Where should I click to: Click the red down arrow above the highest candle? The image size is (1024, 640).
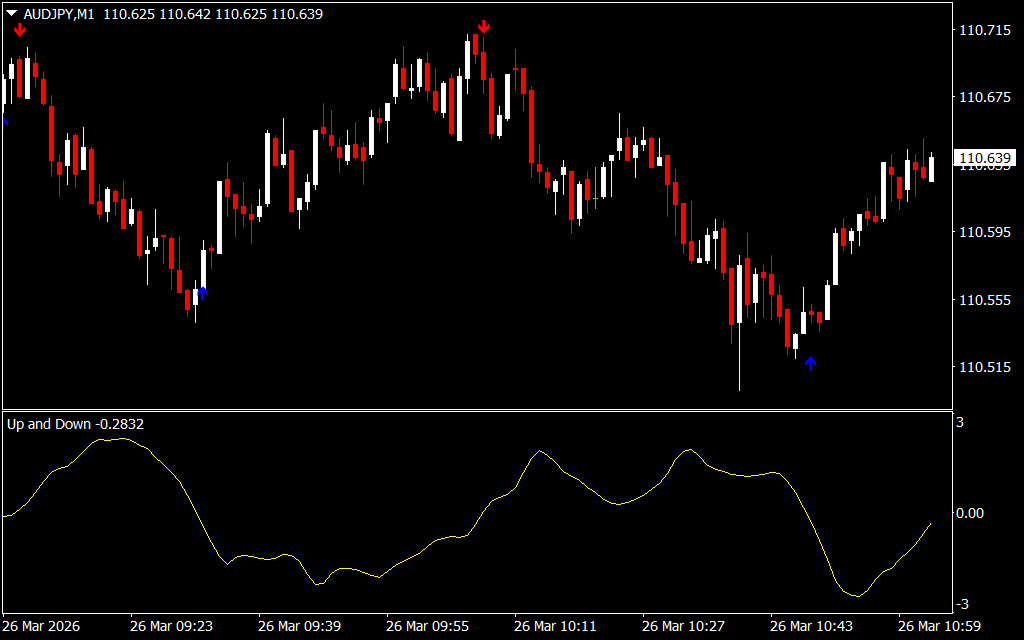(484, 27)
